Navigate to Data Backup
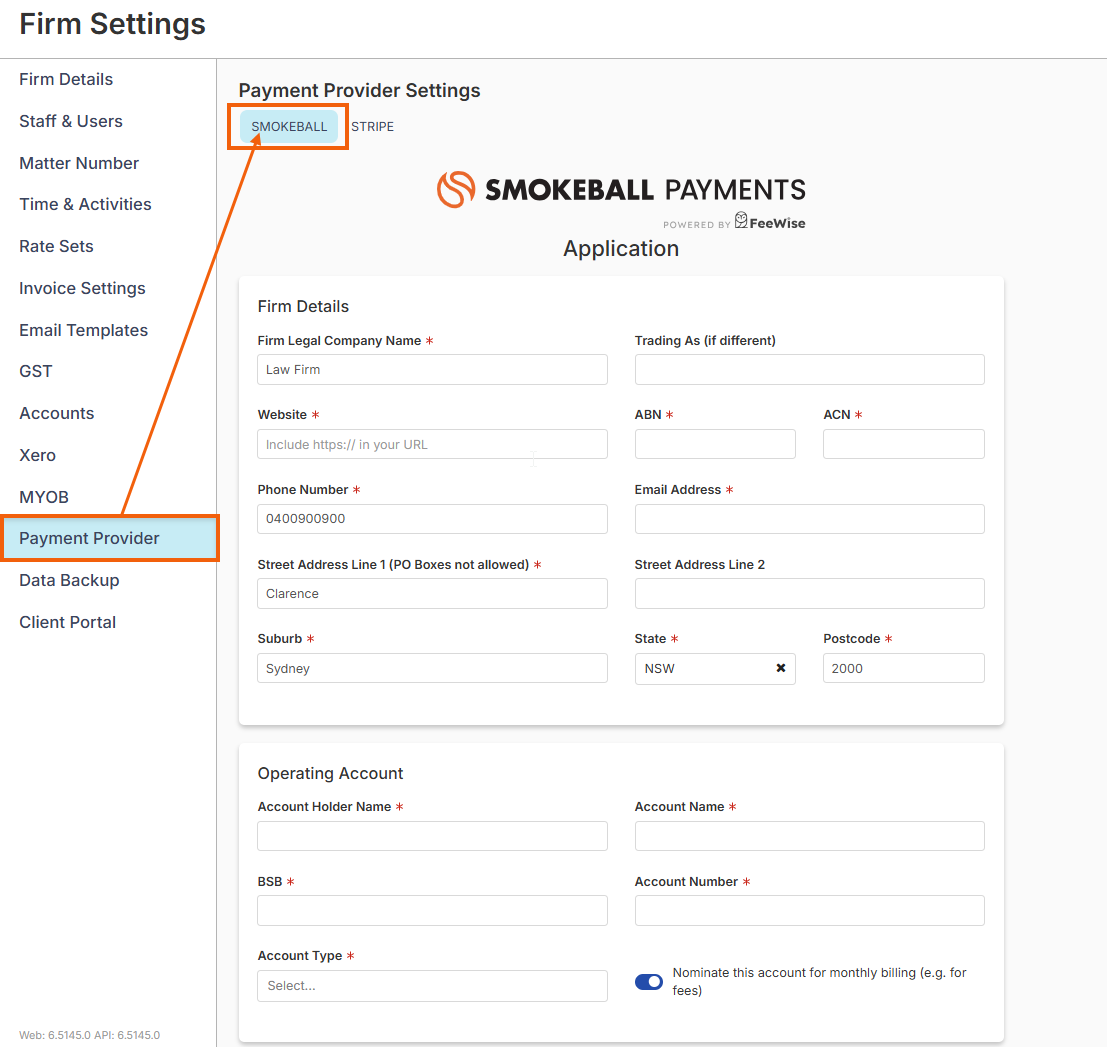This screenshot has height=1047, width=1107. (x=69, y=580)
